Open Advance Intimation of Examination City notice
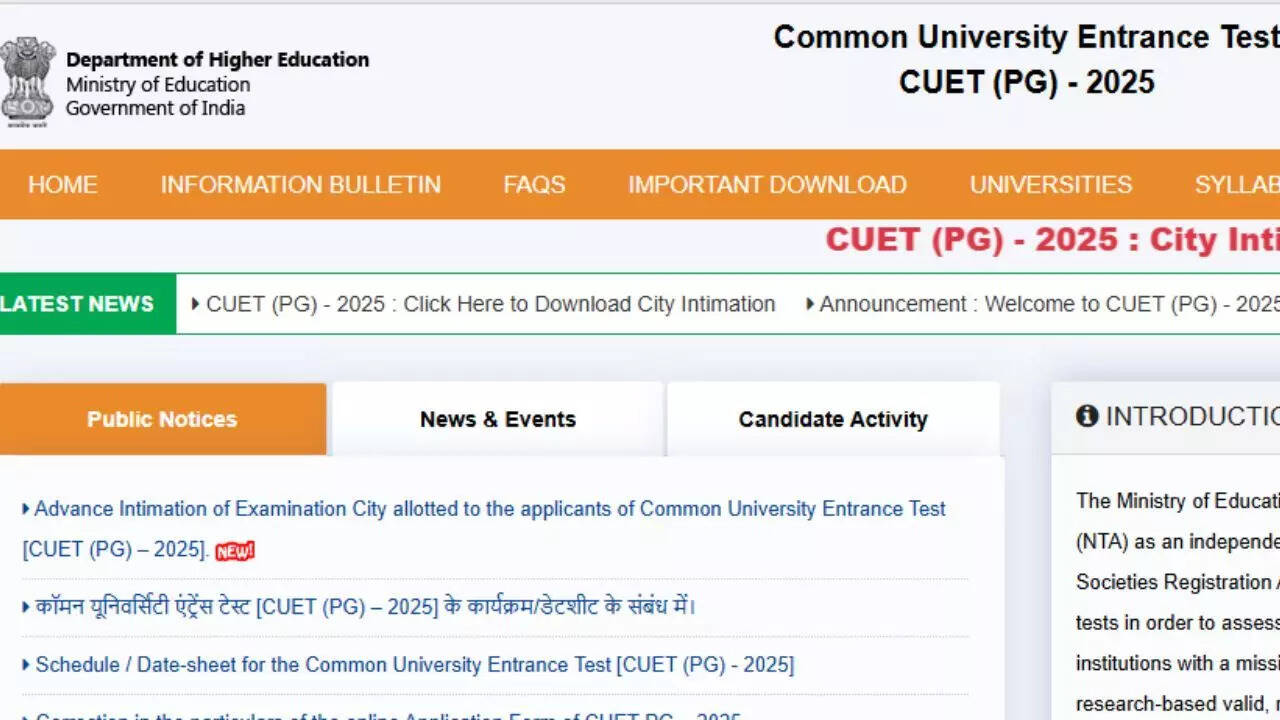 click(x=489, y=509)
